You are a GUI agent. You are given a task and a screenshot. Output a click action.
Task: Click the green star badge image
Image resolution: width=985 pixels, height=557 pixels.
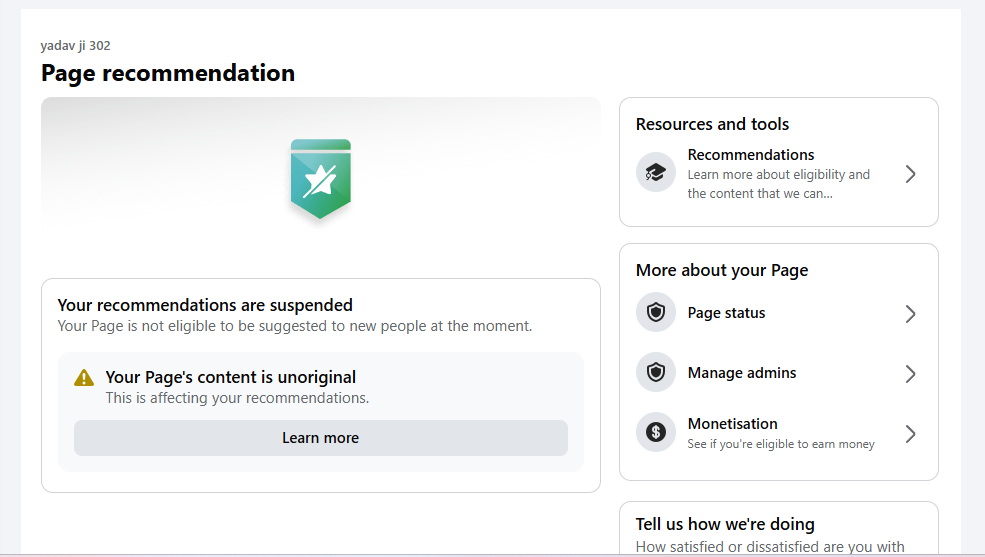point(320,179)
